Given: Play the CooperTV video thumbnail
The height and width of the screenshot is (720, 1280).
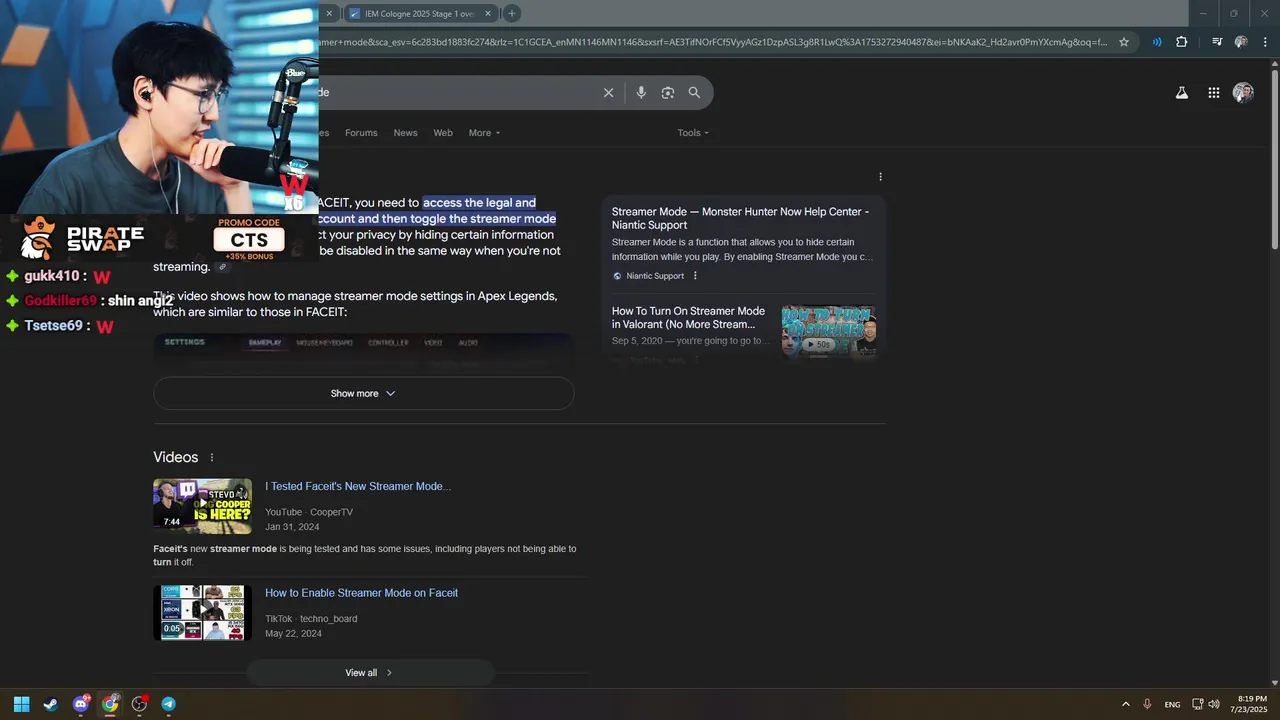Looking at the screenshot, I should pyautogui.click(x=202, y=506).
